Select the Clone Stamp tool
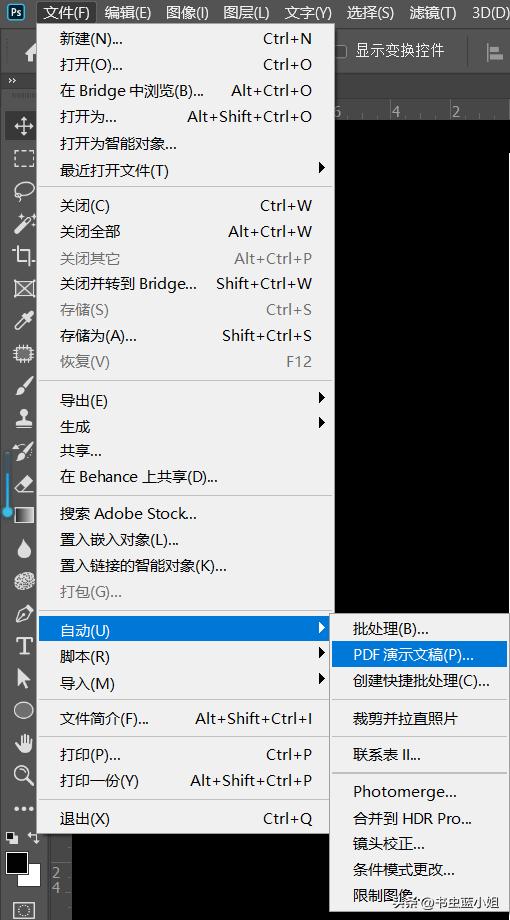This screenshot has height=920, width=510. [x=23, y=418]
